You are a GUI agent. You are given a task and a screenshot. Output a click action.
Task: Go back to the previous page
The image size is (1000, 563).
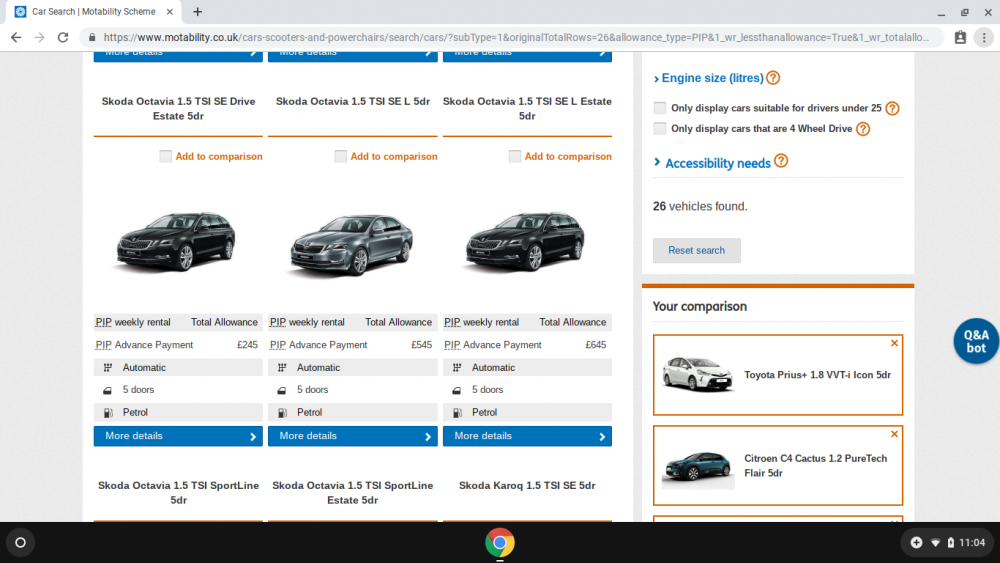click(x=16, y=38)
